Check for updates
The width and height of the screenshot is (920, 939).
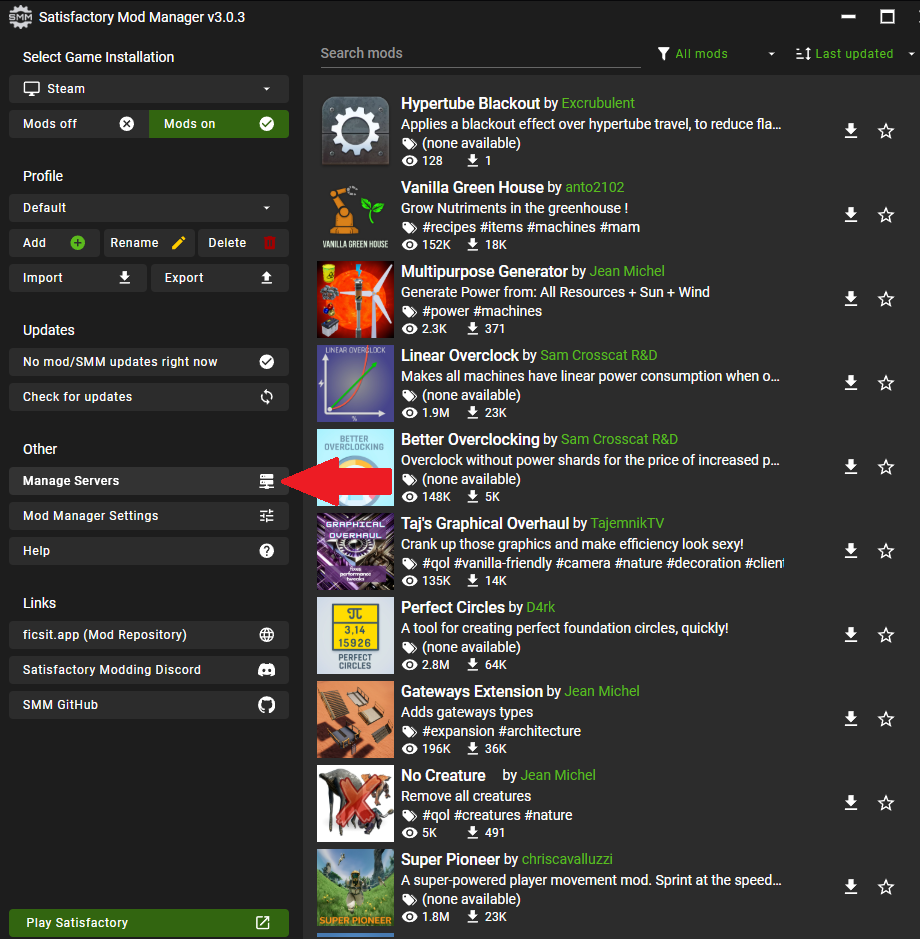pos(149,397)
